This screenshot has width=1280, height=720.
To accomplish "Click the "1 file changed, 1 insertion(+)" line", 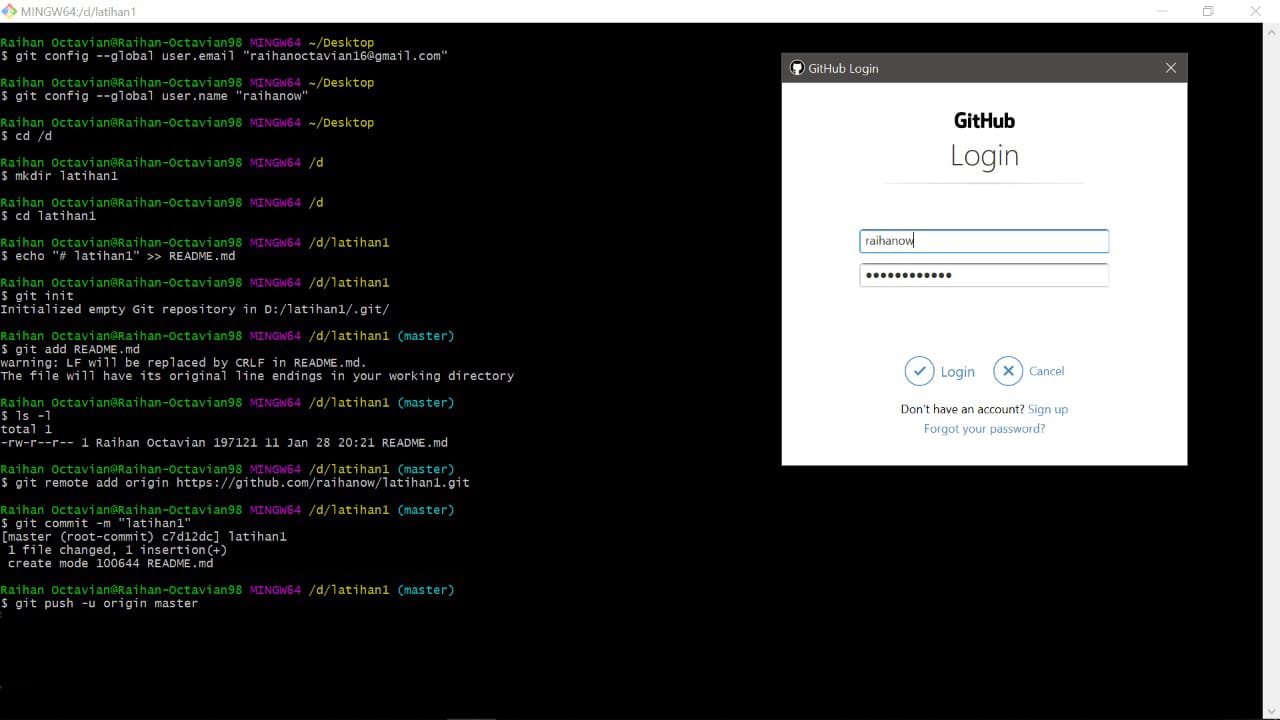I will click(x=117, y=550).
